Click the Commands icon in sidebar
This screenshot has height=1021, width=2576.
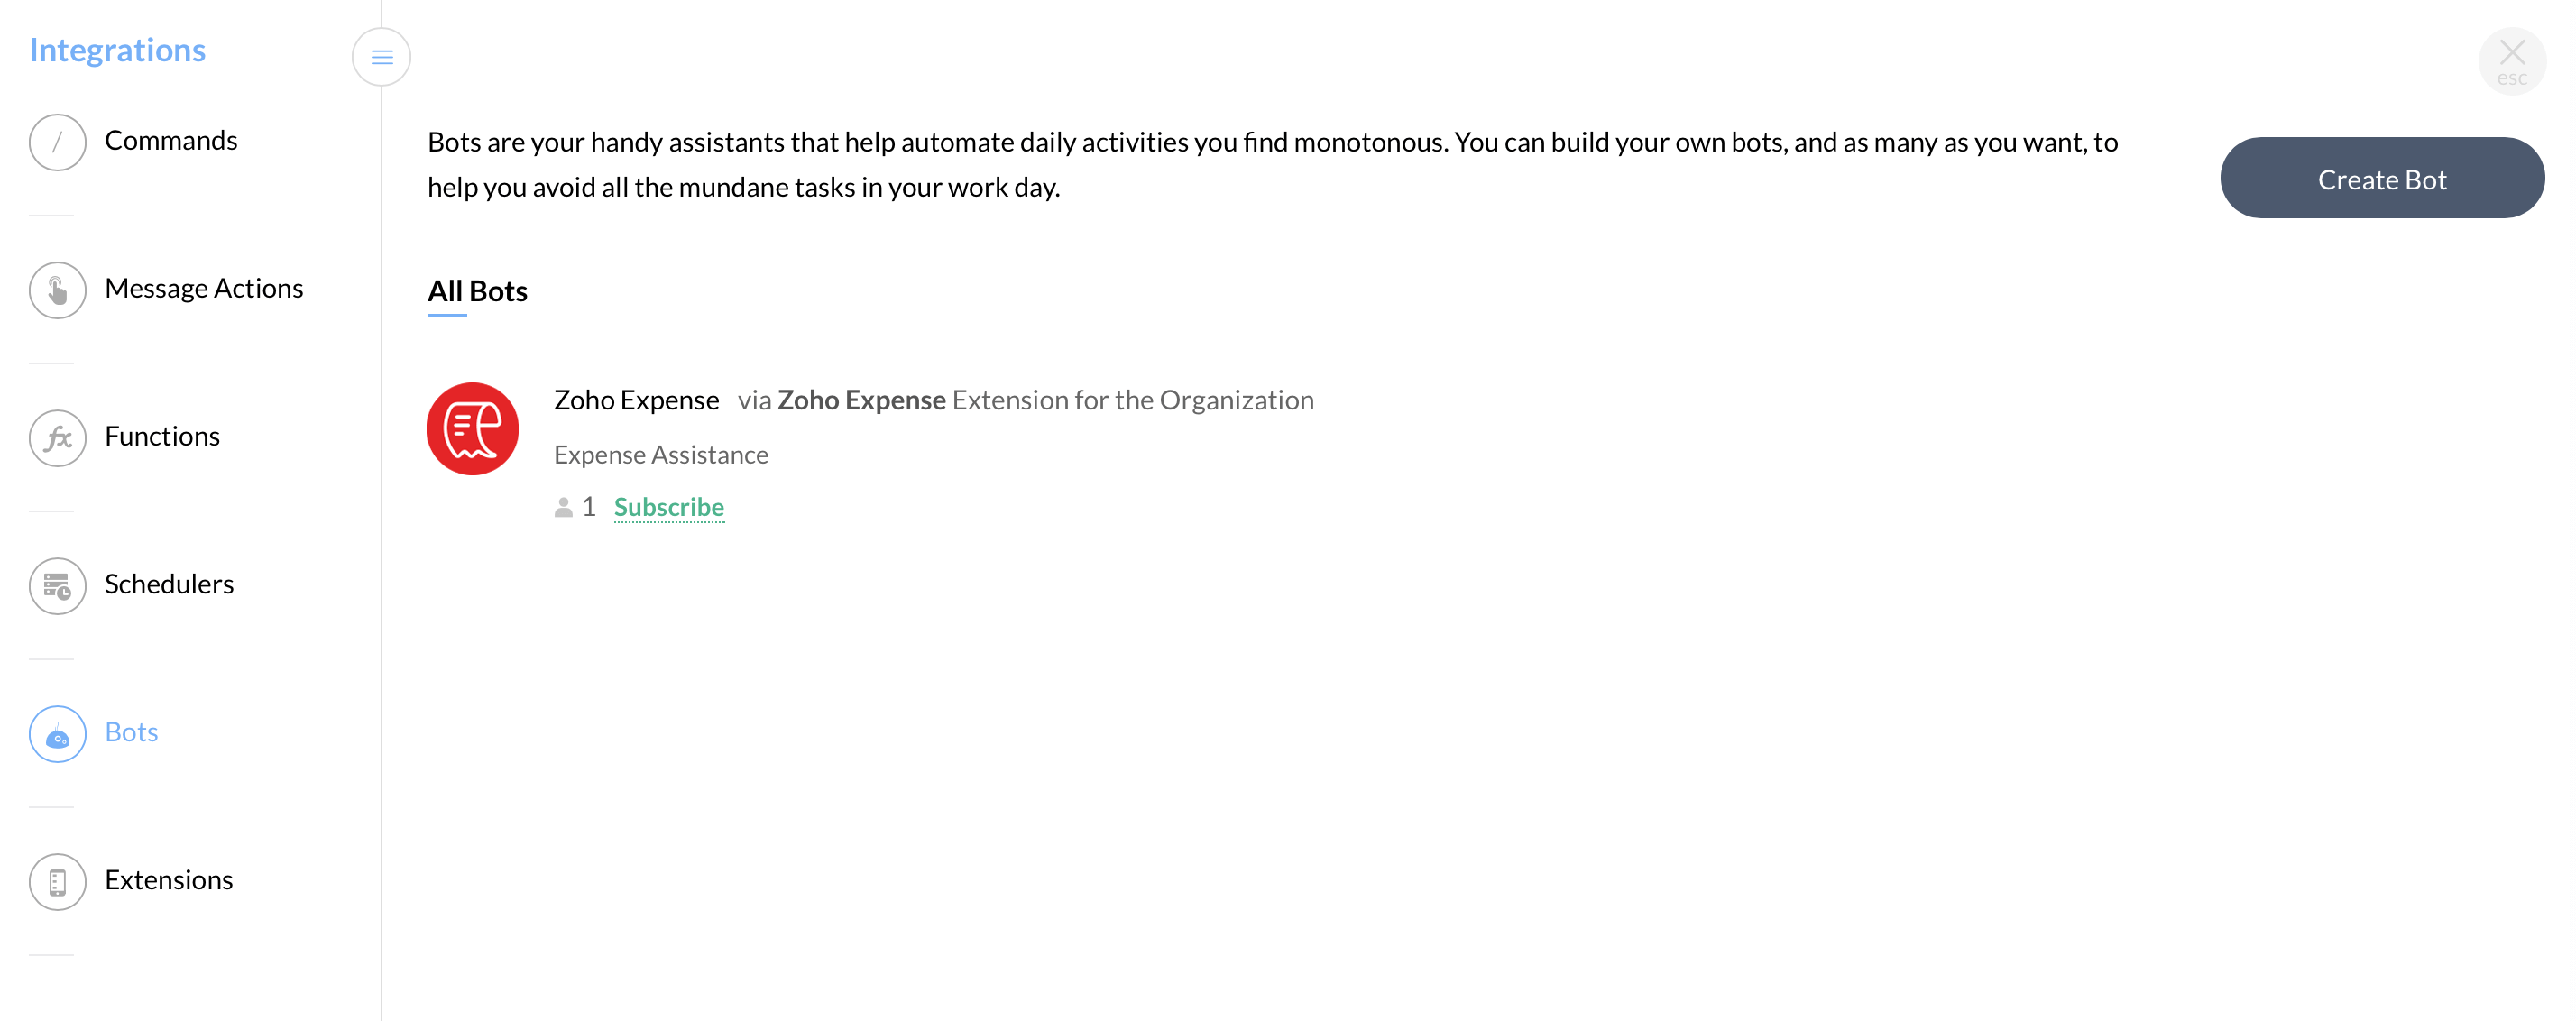pyautogui.click(x=58, y=140)
